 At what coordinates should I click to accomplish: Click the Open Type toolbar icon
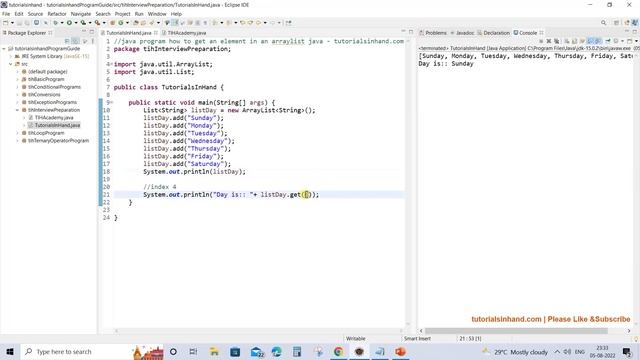pyautogui.click(x=136, y=23)
